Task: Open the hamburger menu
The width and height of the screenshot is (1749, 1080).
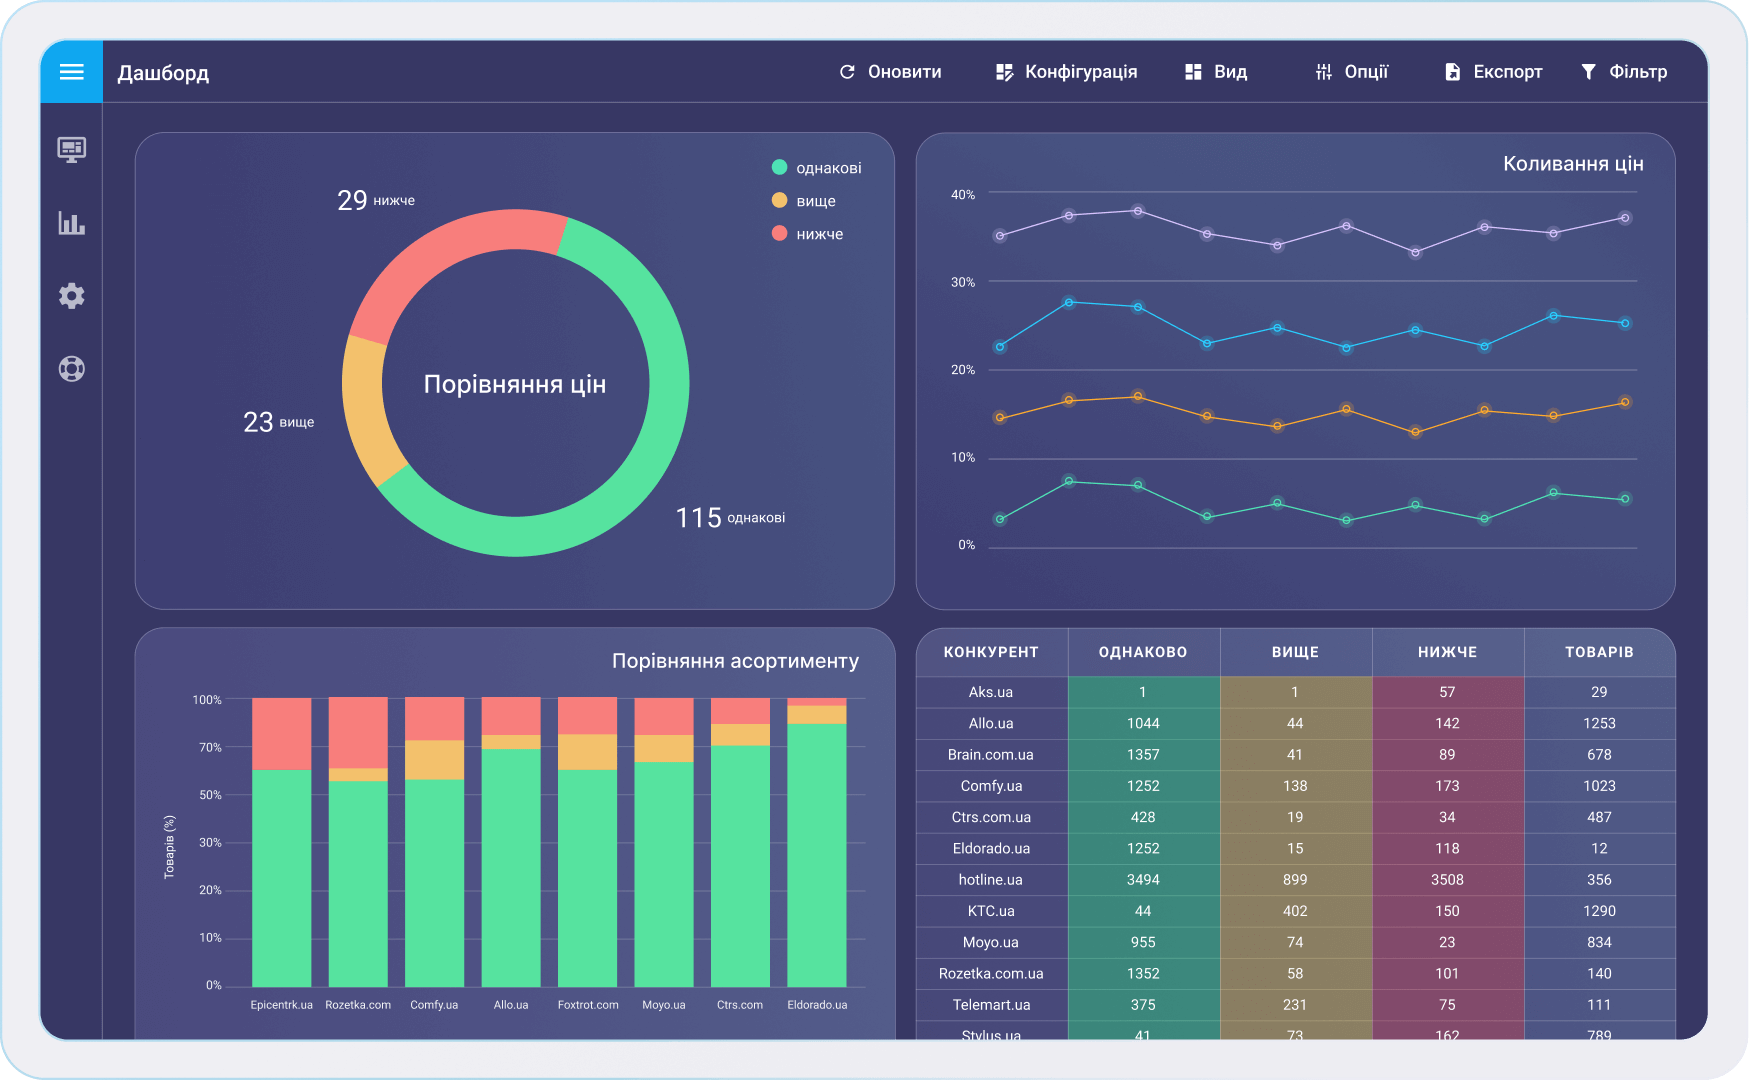Action: [71, 72]
